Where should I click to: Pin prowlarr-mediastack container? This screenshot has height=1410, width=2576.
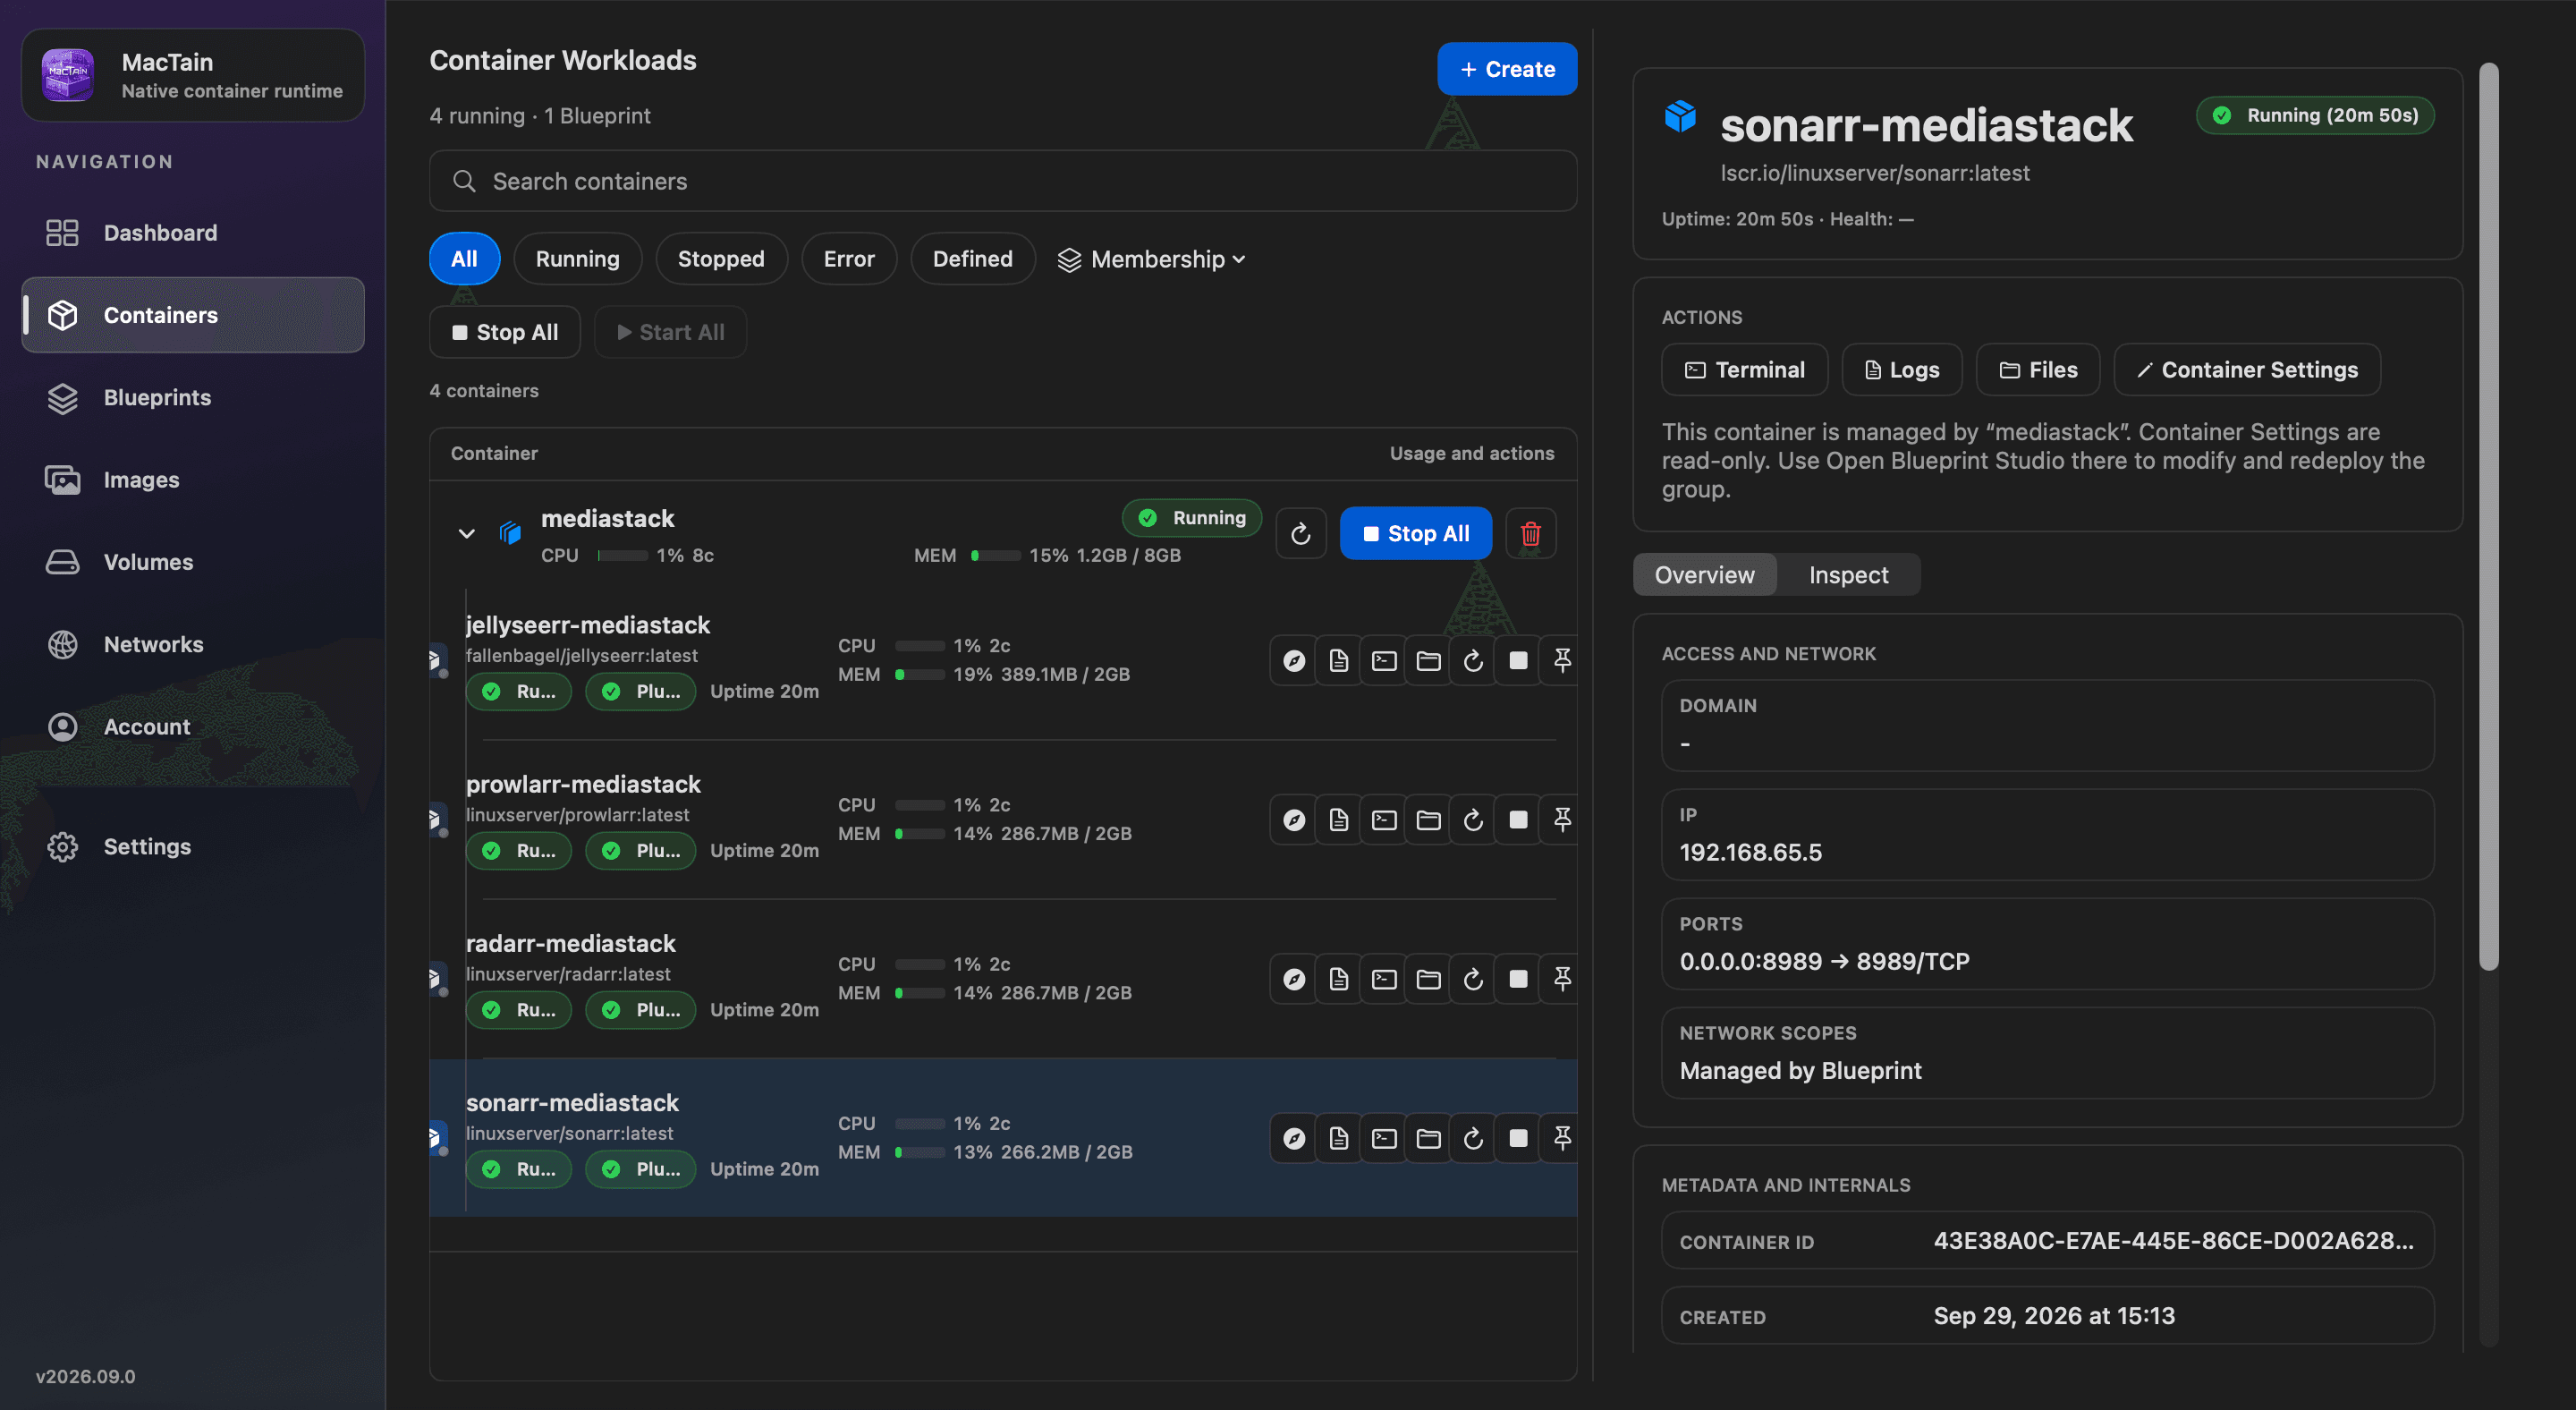pyautogui.click(x=1562, y=820)
